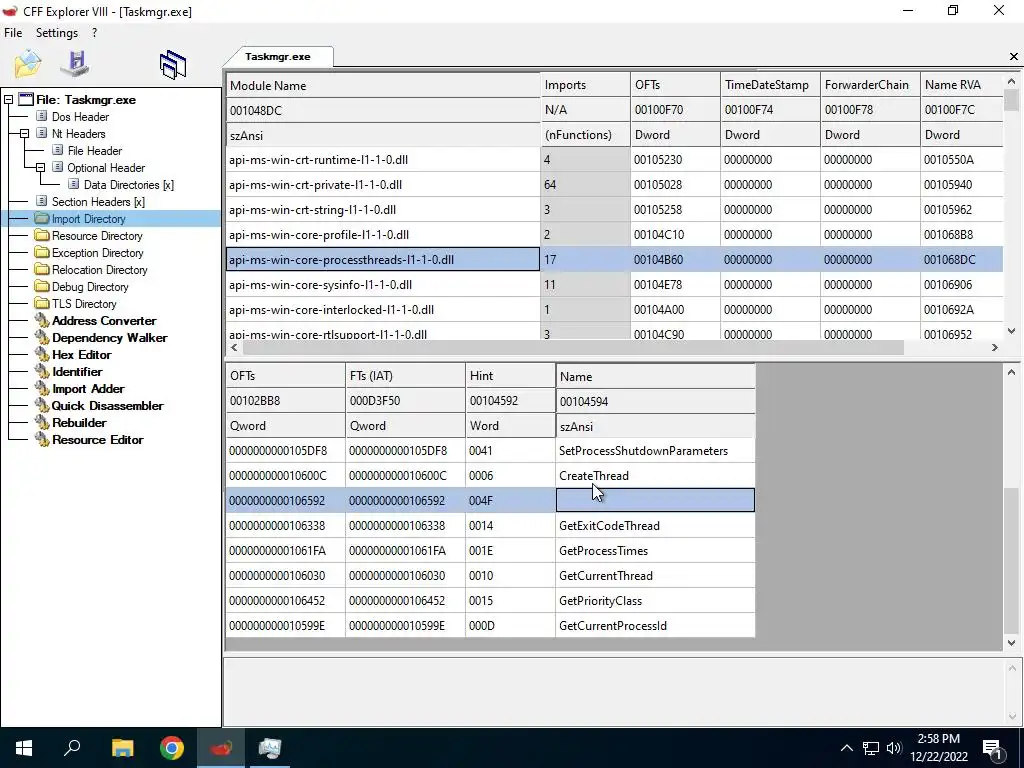Open the notification center icon
The height and width of the screenshot is (768, 1024).
(x=993, y=749)
